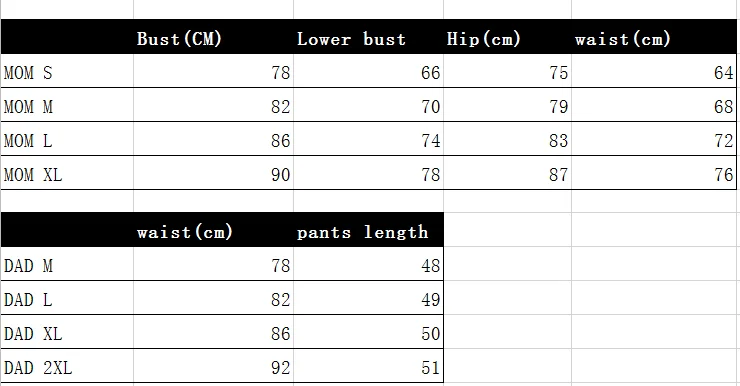This screenshot has width=740, height=386.
Task: Select the MOM S row label cell
Action: 67,71
